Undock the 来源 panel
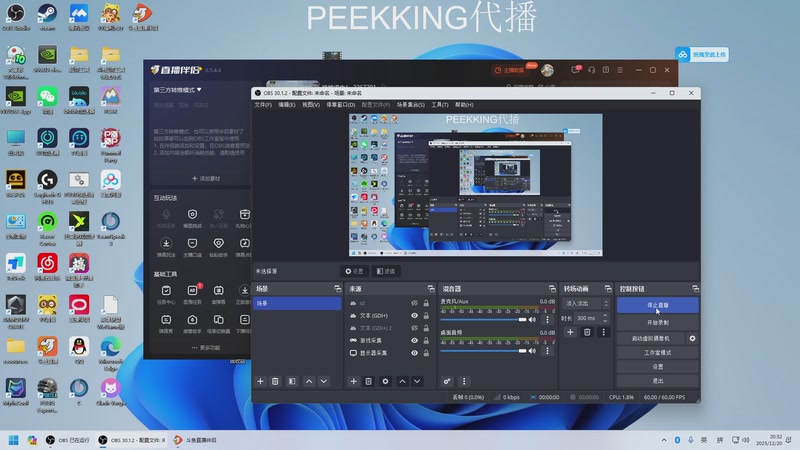 click(x=431, y=289)
